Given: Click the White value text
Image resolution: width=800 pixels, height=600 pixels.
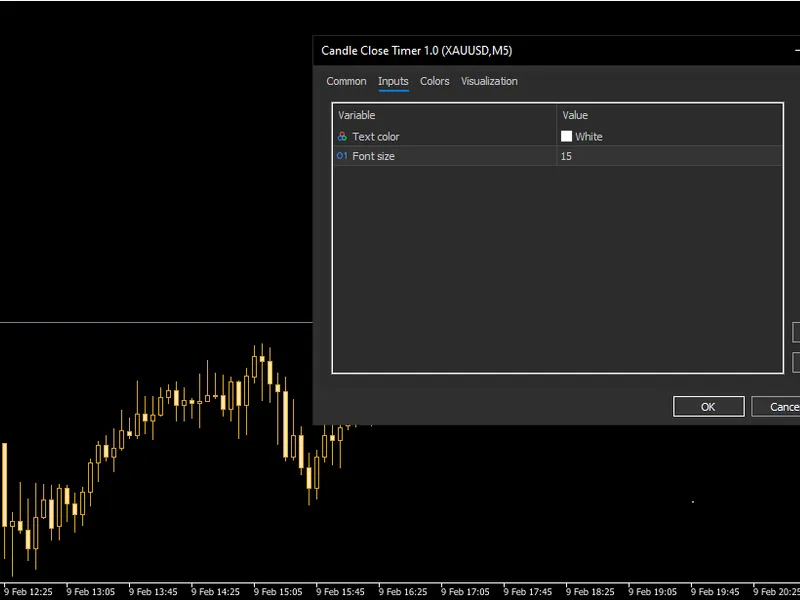Looking at the screenshot, I should 589,136.
